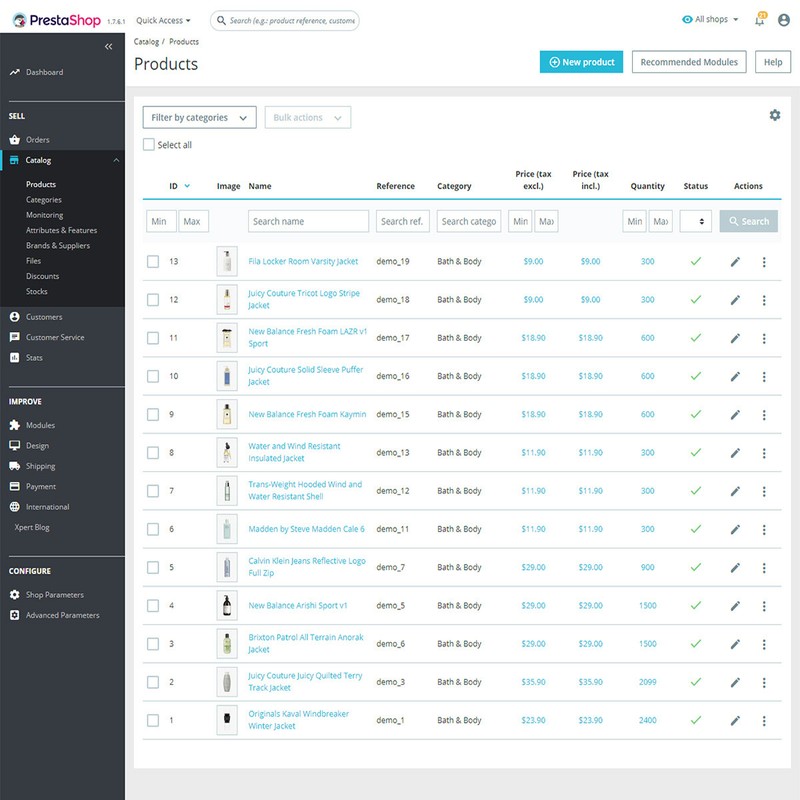Open Customers in the sidebar

pyautogui.click(x=44, y=317)
